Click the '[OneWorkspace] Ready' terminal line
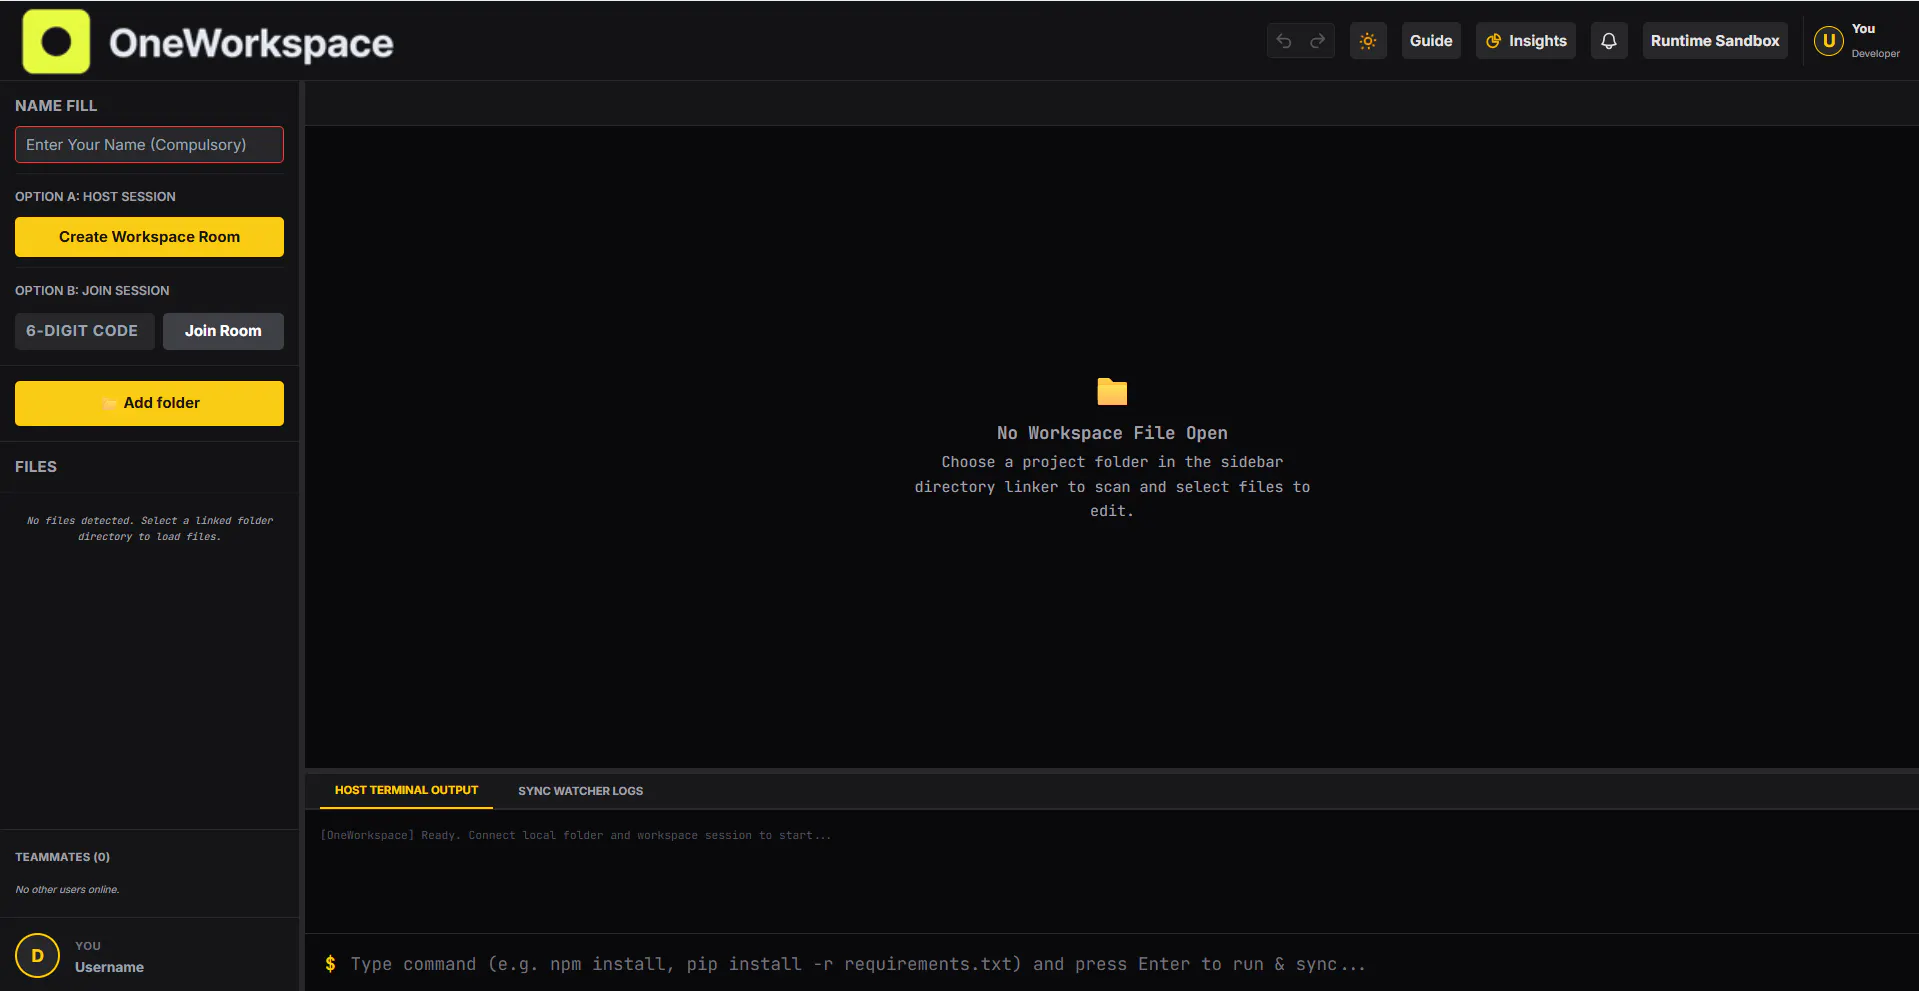This screenshot has height=991, width=1919. pyautogui.click(x=575, y=835)
